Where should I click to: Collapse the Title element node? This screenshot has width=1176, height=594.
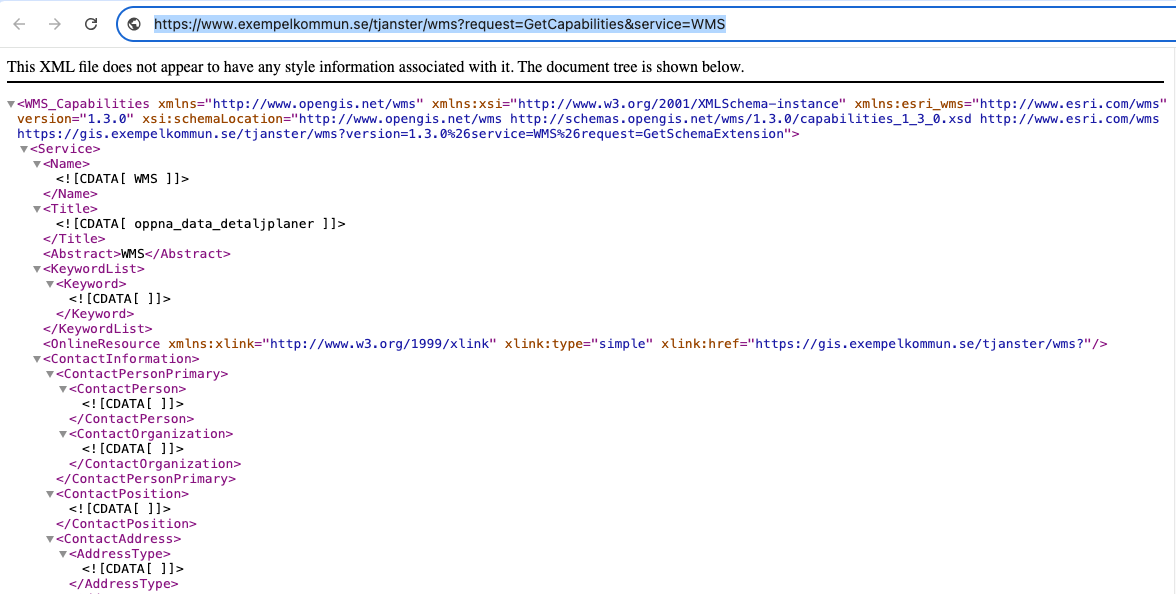[x=37, y=209]
